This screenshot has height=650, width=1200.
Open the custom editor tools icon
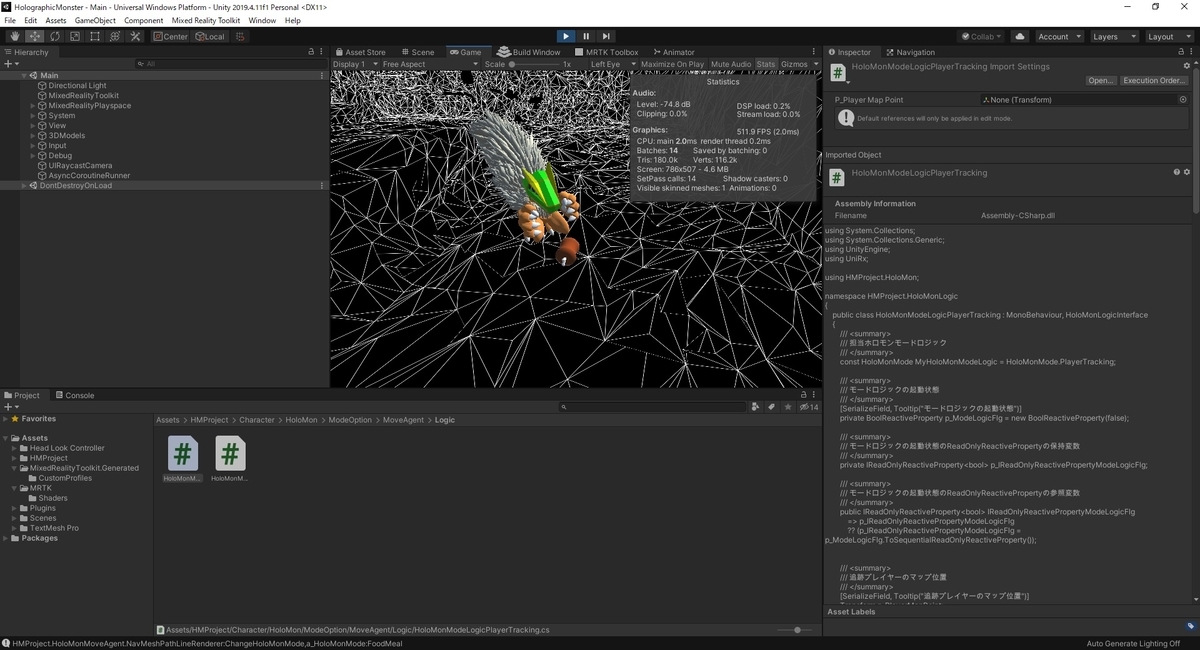tap(135, 36)
